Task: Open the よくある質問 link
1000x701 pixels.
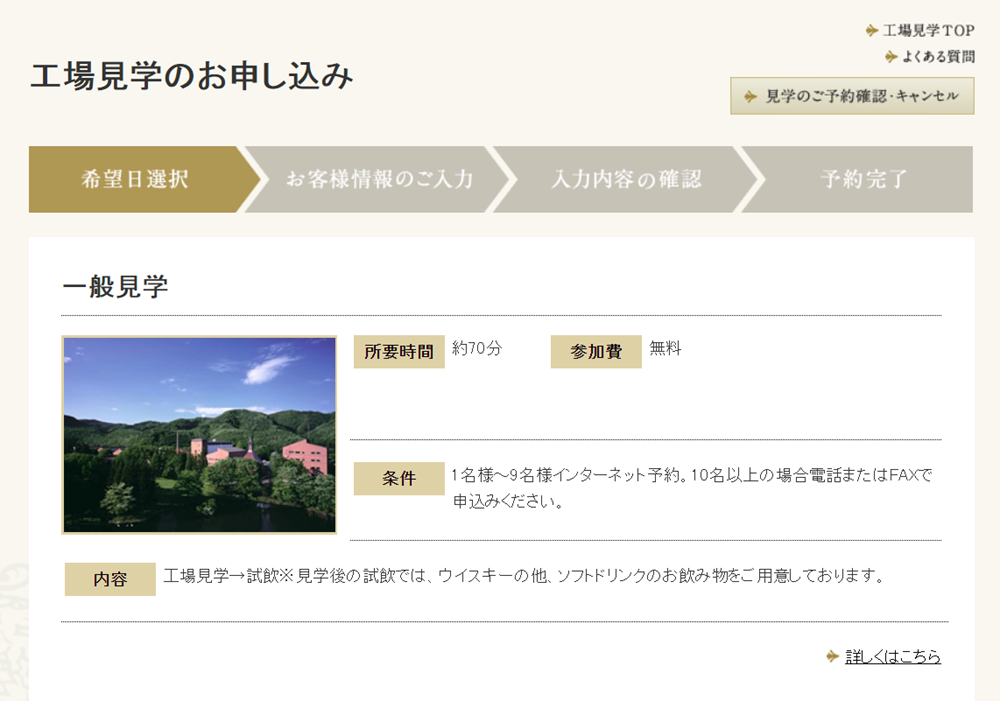Action: point(938,57)
